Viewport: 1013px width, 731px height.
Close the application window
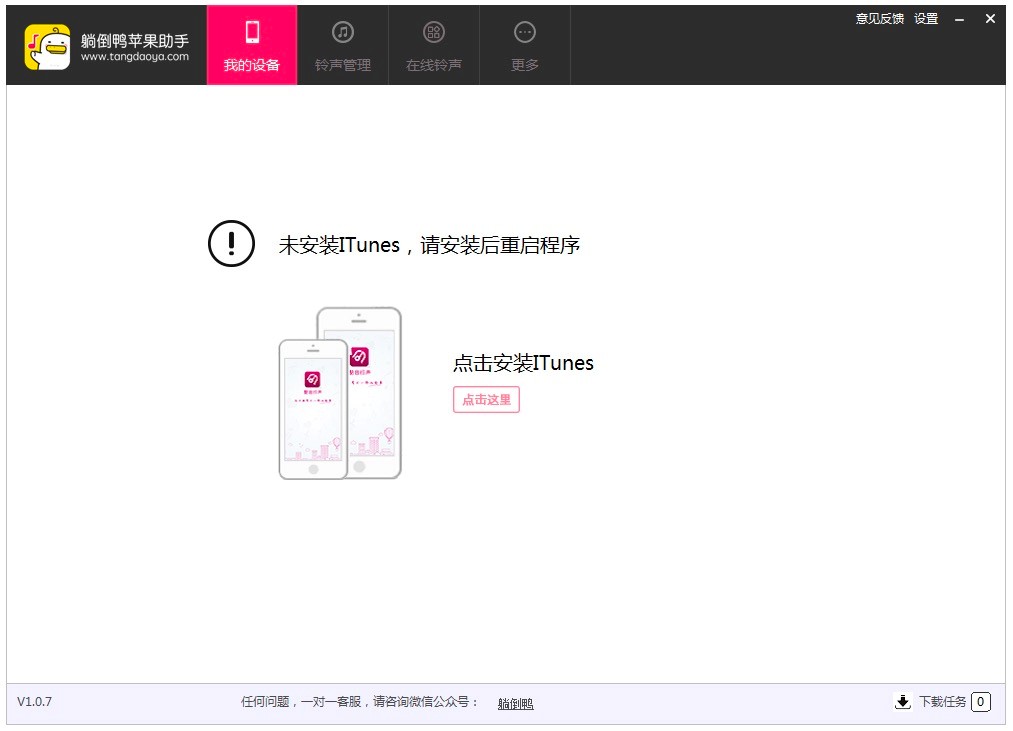pyautogui.click(x=990, y=19)
